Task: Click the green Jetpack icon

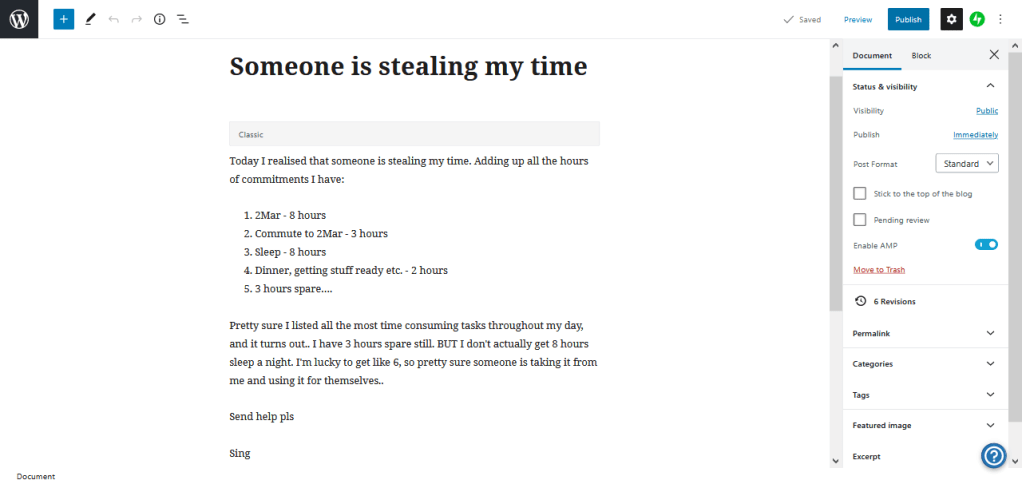Action: [977, 19]
